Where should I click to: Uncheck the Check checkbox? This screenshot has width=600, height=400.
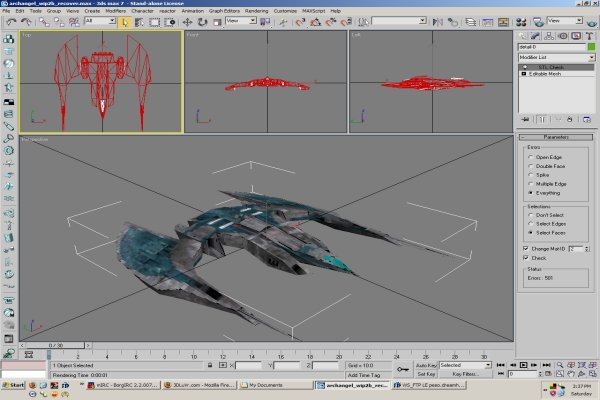[526, 258]
